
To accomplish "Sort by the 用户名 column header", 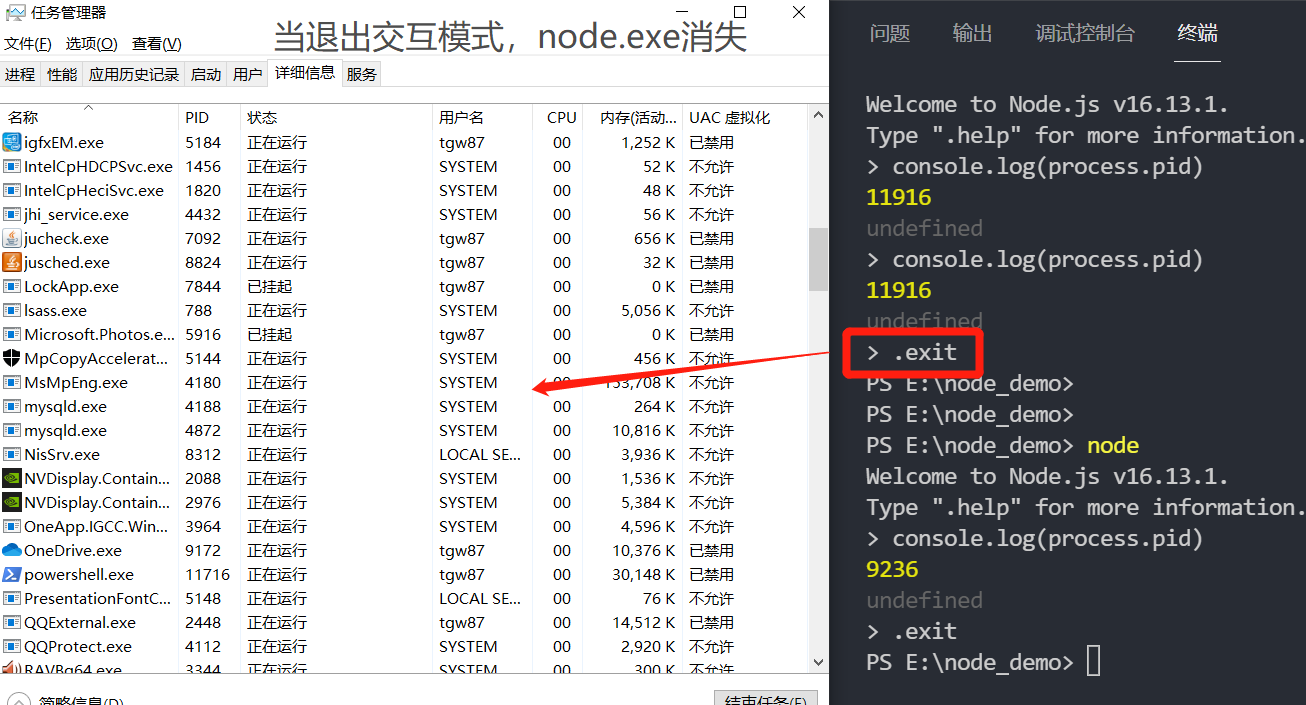I will click(x=483, y=117).
